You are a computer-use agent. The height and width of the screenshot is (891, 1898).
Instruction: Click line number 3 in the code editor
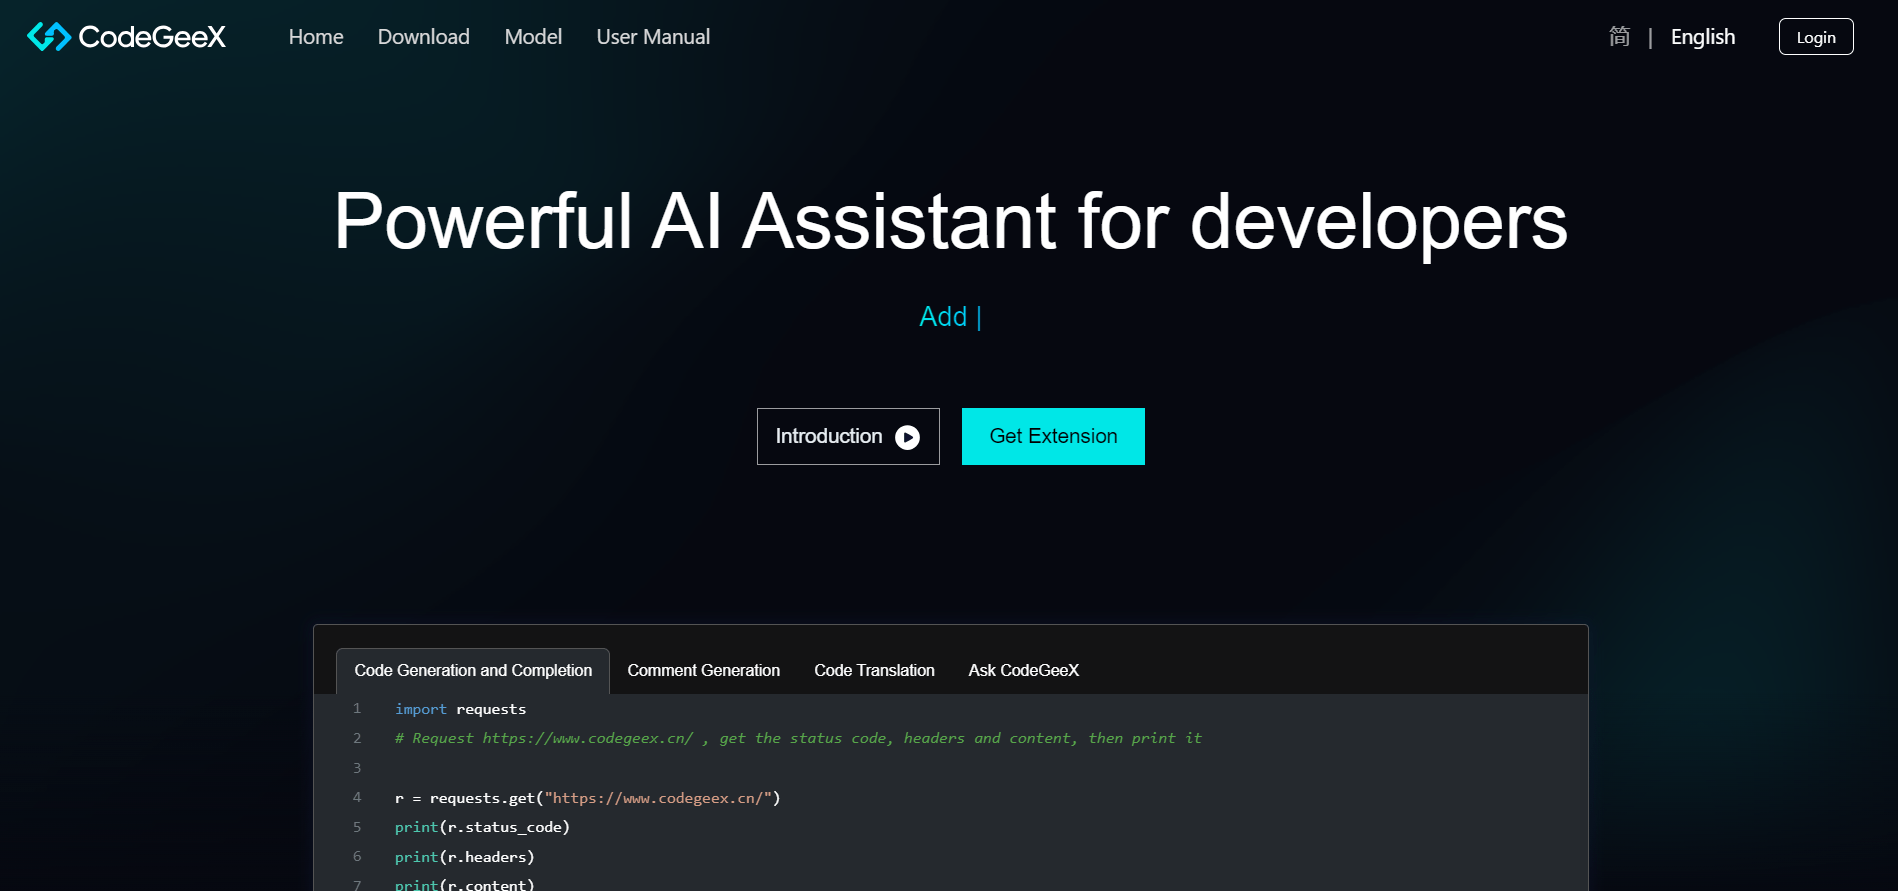tap(357, 768)
